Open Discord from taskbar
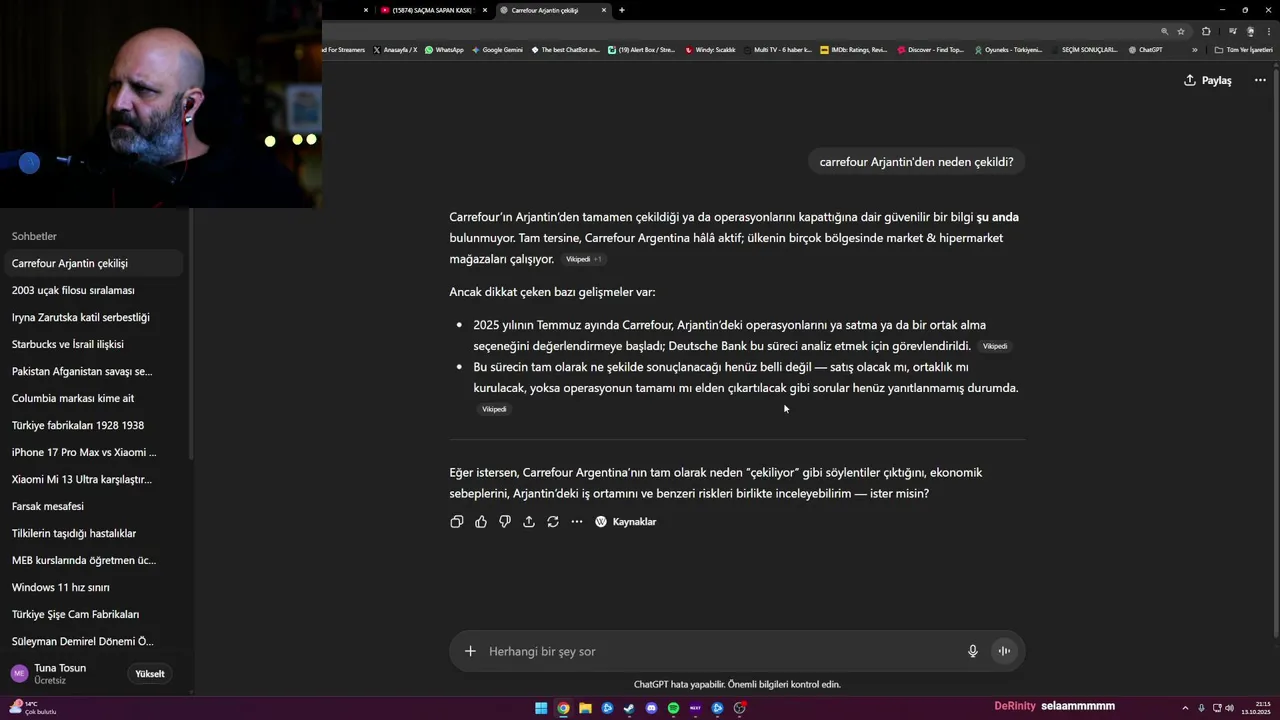 click(651, 708)
